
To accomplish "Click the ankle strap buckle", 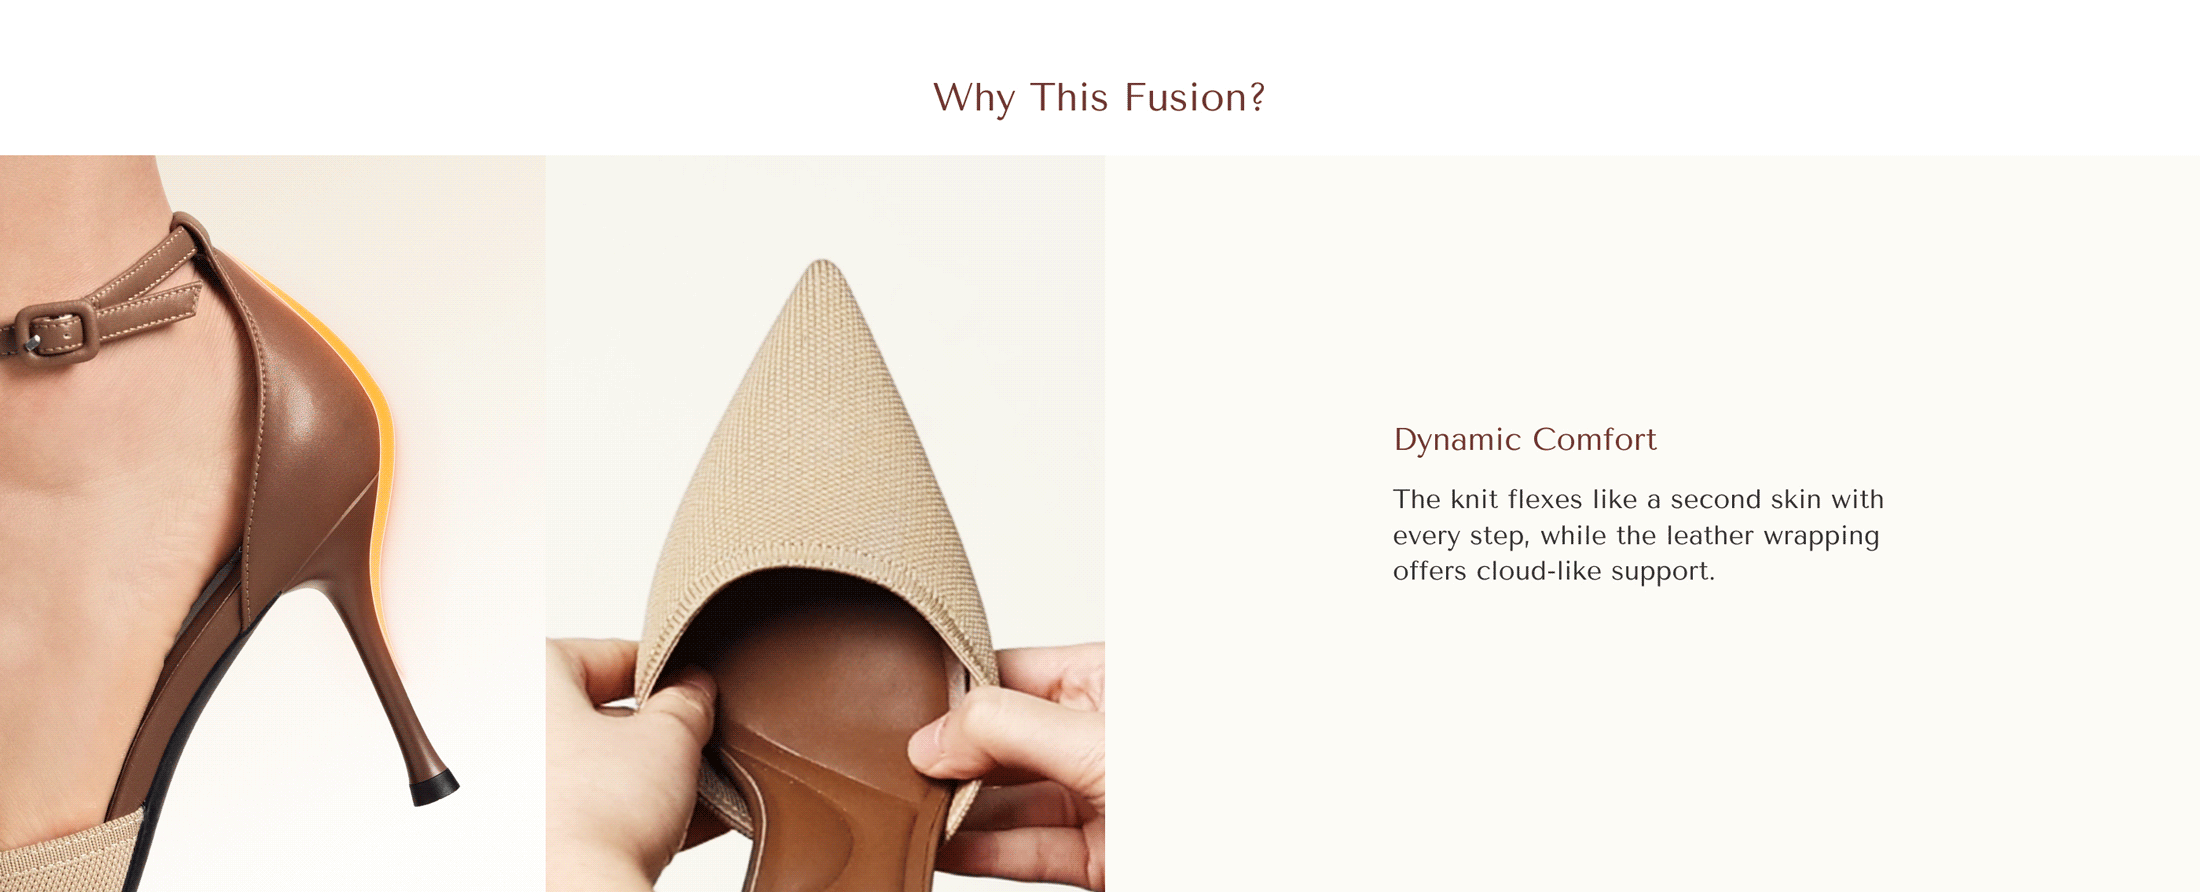I will (x=55, y=332).
